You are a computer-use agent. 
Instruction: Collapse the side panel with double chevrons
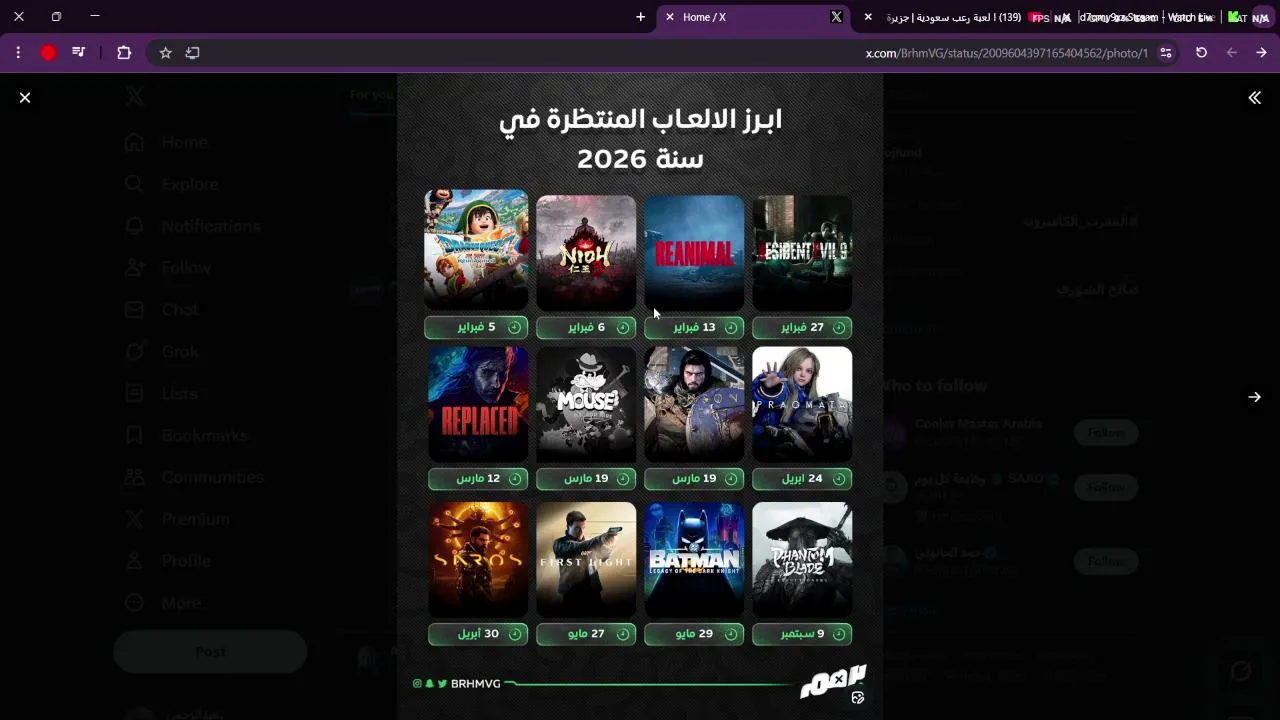click(1254, 97)
